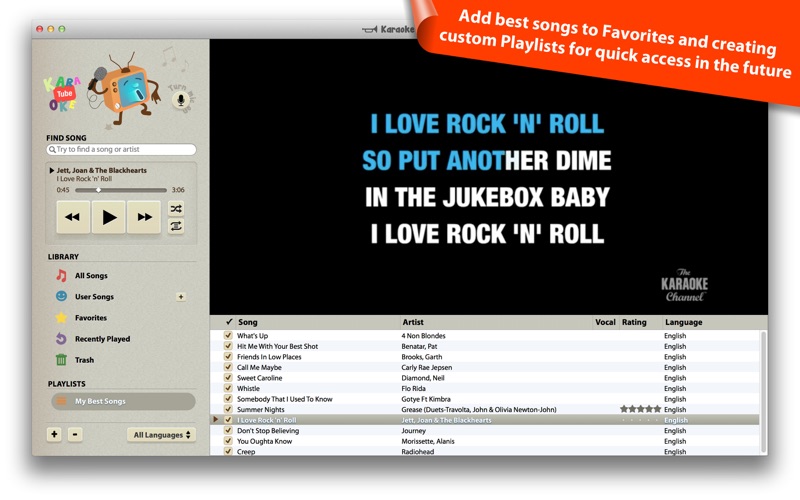Uncheck Hit Me With Your Best Shot checkbox

[x=228, y=346]
